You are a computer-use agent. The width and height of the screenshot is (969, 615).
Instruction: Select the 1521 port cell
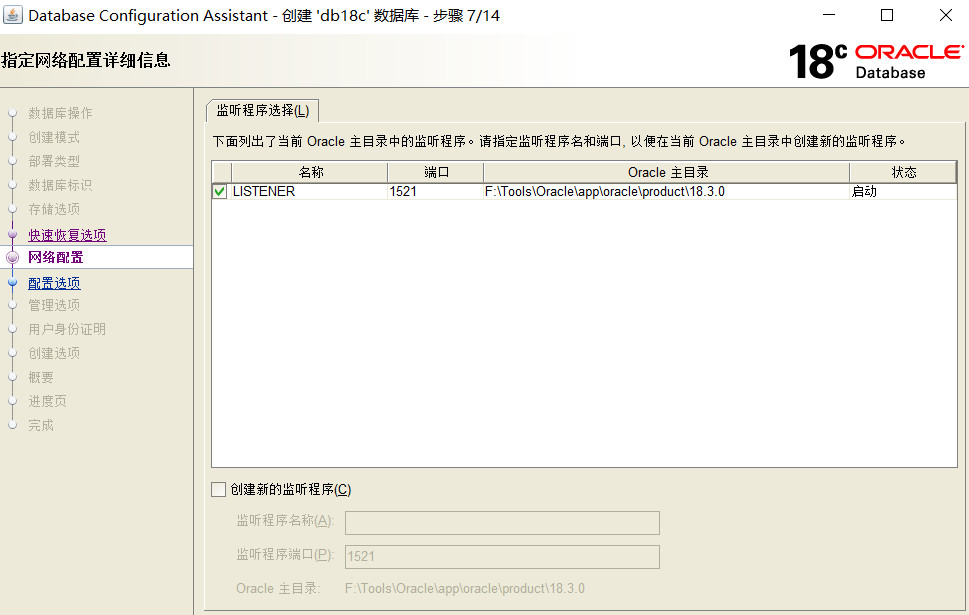(x=436, y=192)
